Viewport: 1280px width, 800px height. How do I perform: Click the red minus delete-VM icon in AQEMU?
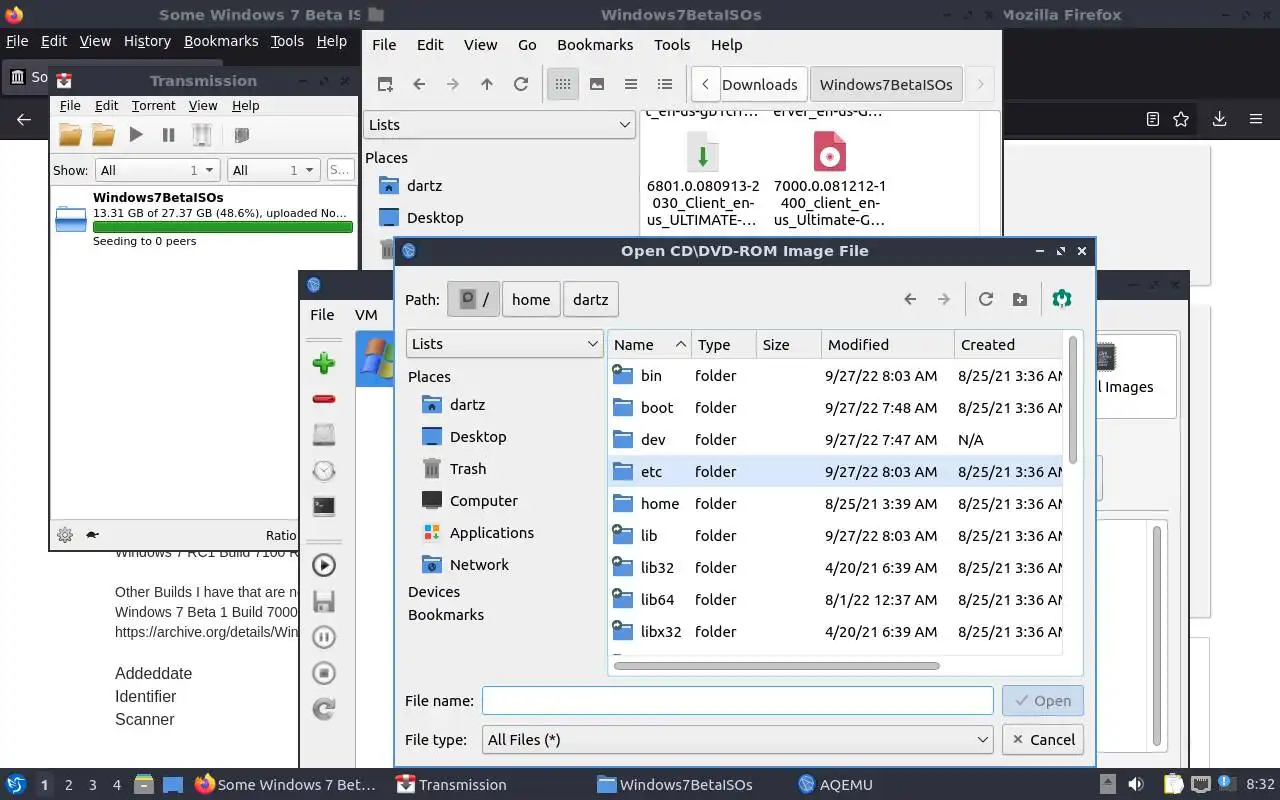tap(323, 399)
